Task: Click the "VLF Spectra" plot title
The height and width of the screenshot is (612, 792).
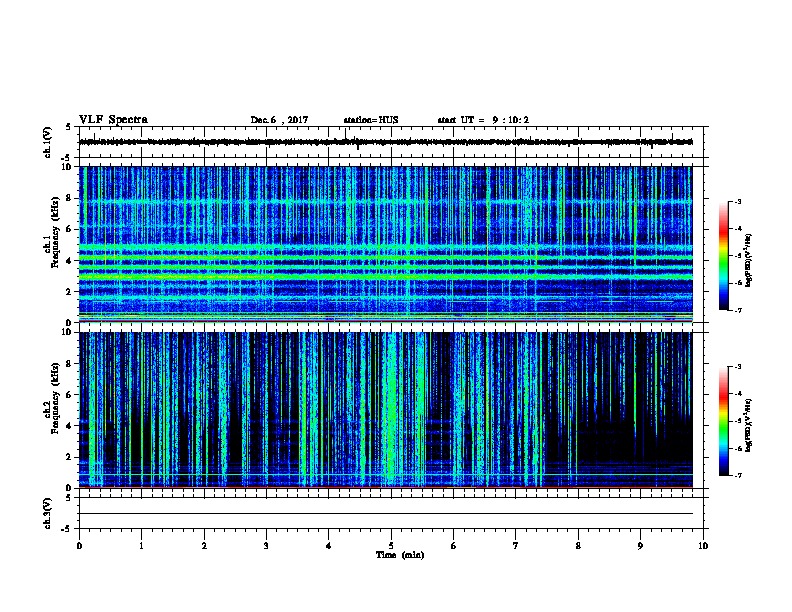Action: click(113, 120)
